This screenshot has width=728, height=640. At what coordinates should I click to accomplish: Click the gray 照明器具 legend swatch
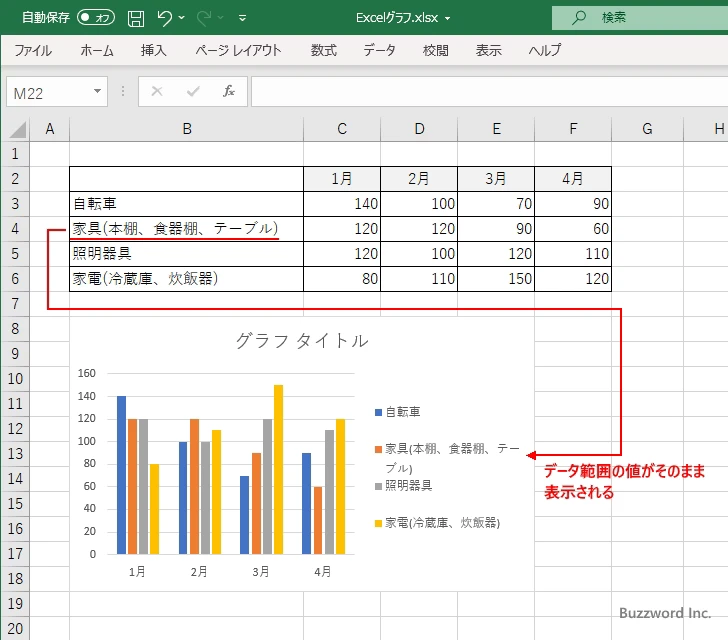pos(378,486)
